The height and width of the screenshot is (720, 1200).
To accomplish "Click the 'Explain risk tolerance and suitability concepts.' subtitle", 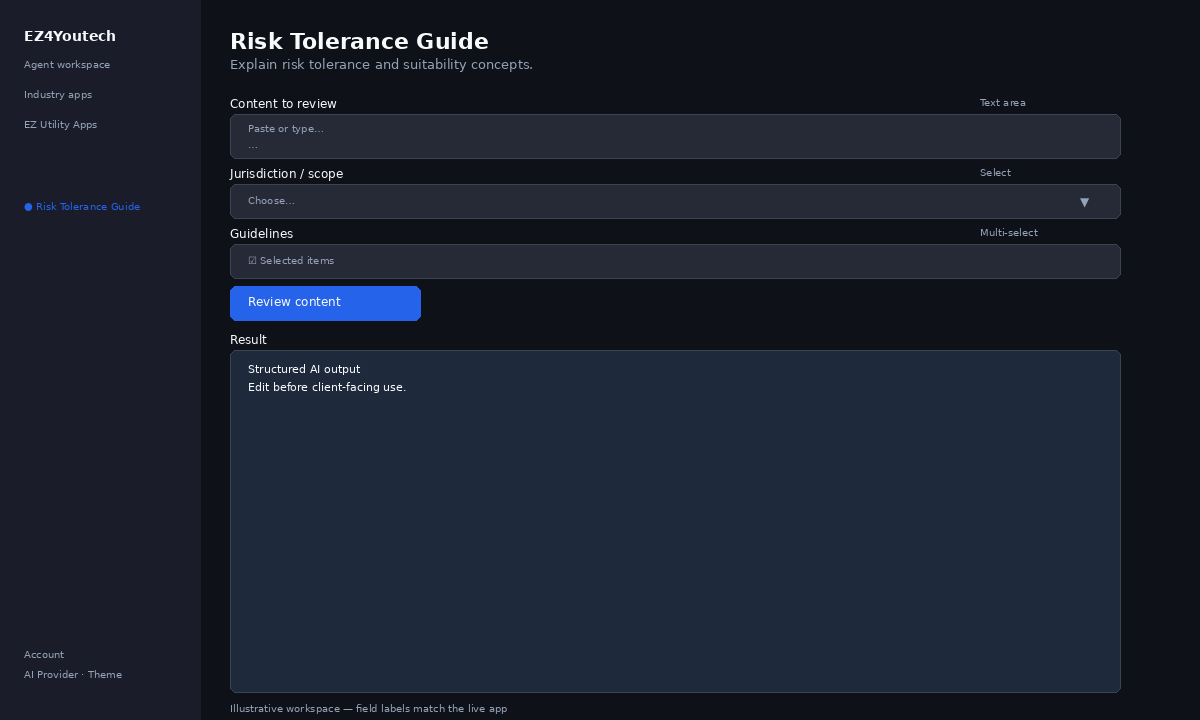I will tap(381, 65).
